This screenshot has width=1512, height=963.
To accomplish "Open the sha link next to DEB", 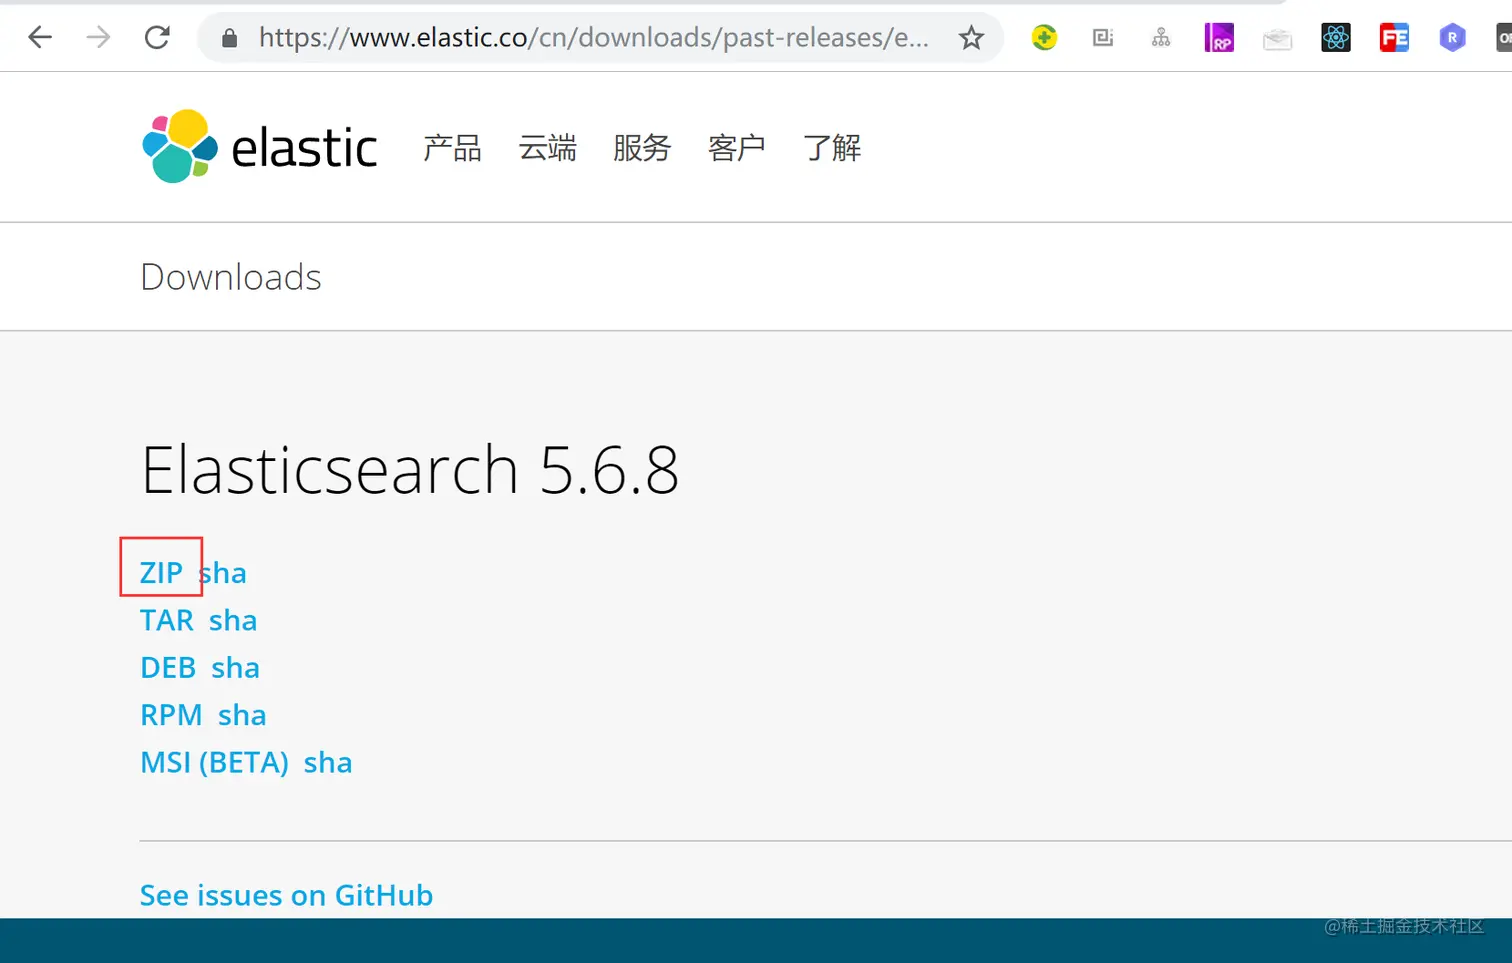I will point(235,668).
